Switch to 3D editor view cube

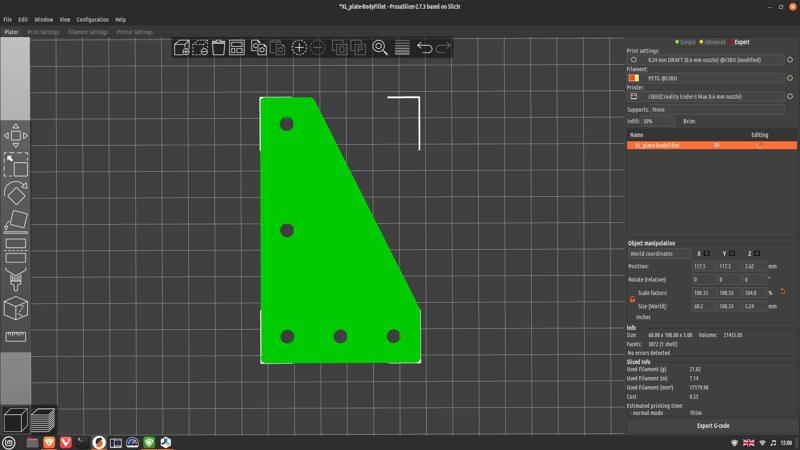click(16, 420)
